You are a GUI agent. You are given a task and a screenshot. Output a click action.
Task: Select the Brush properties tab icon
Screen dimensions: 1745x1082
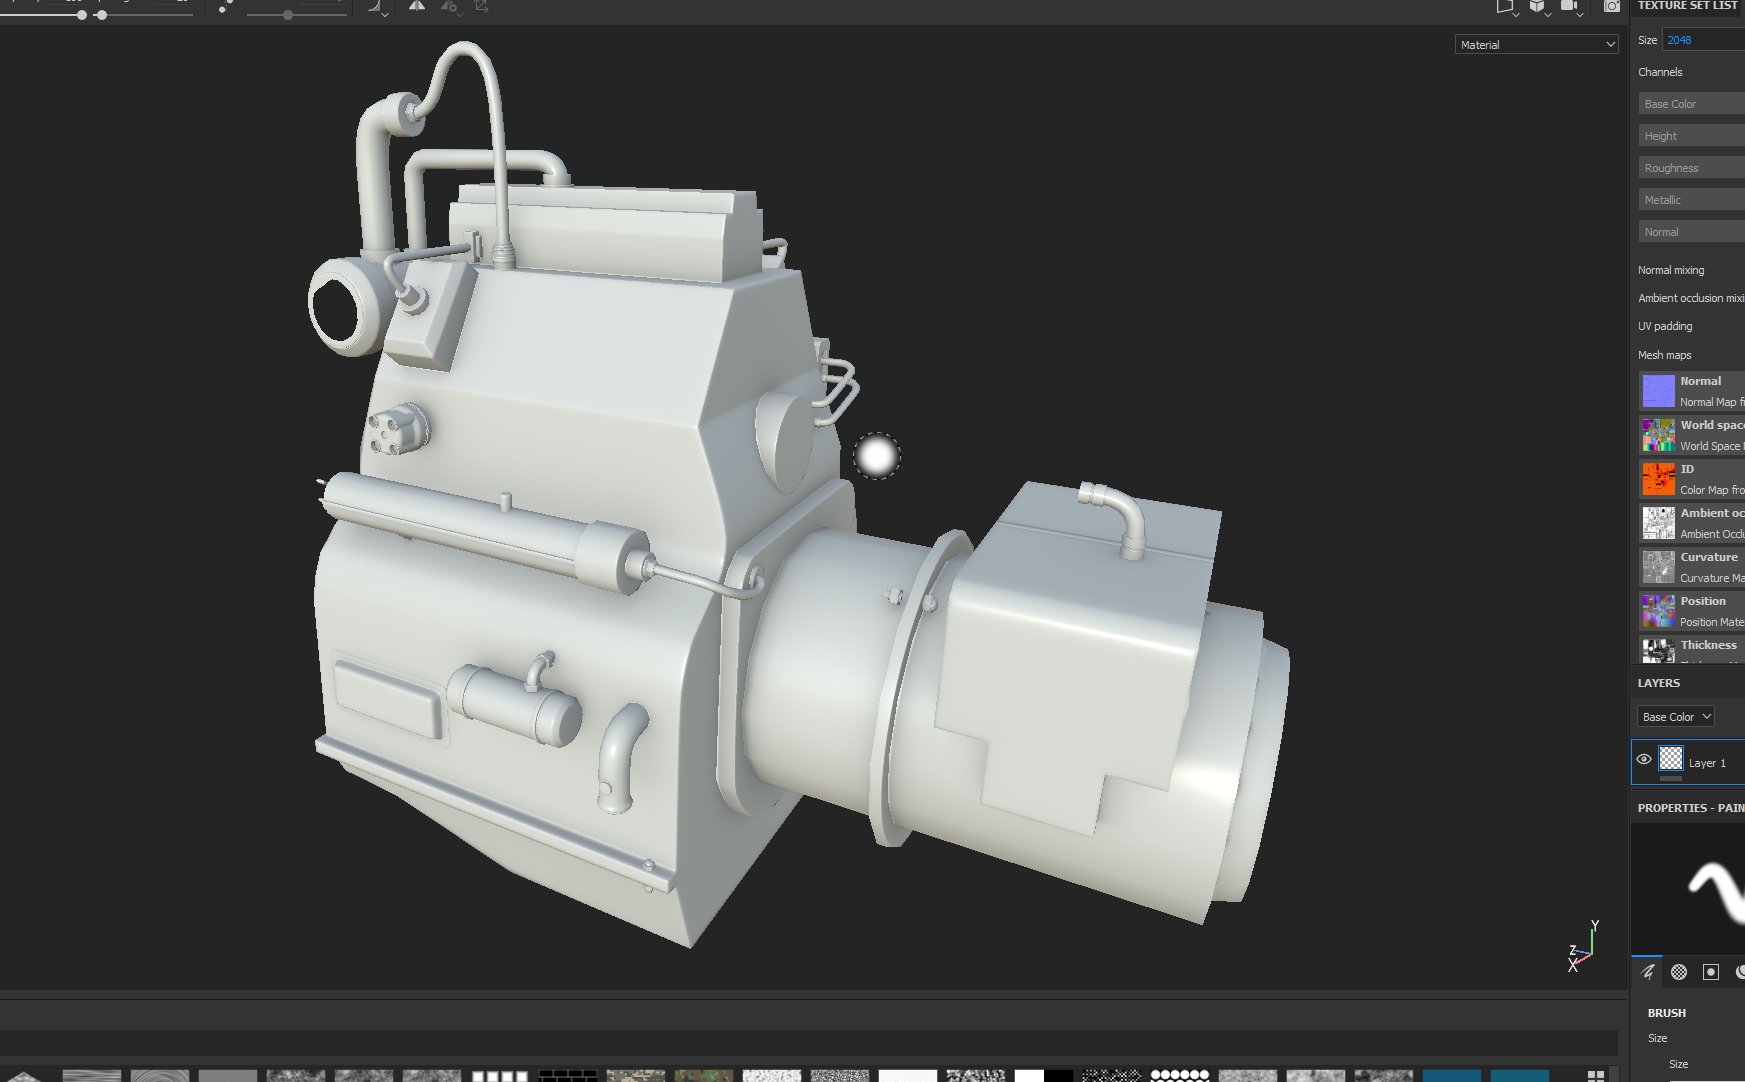tap(1647, 971)
